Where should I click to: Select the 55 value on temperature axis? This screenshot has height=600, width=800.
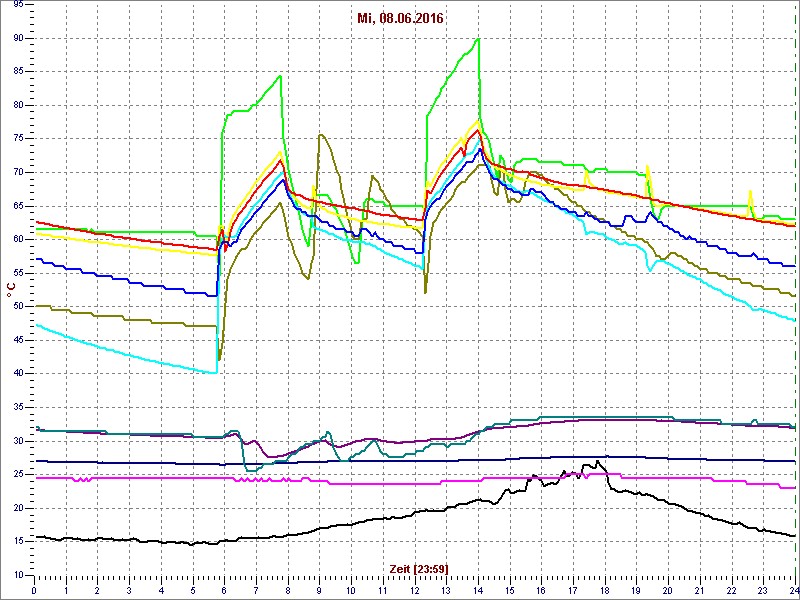[x=16, y=273]
